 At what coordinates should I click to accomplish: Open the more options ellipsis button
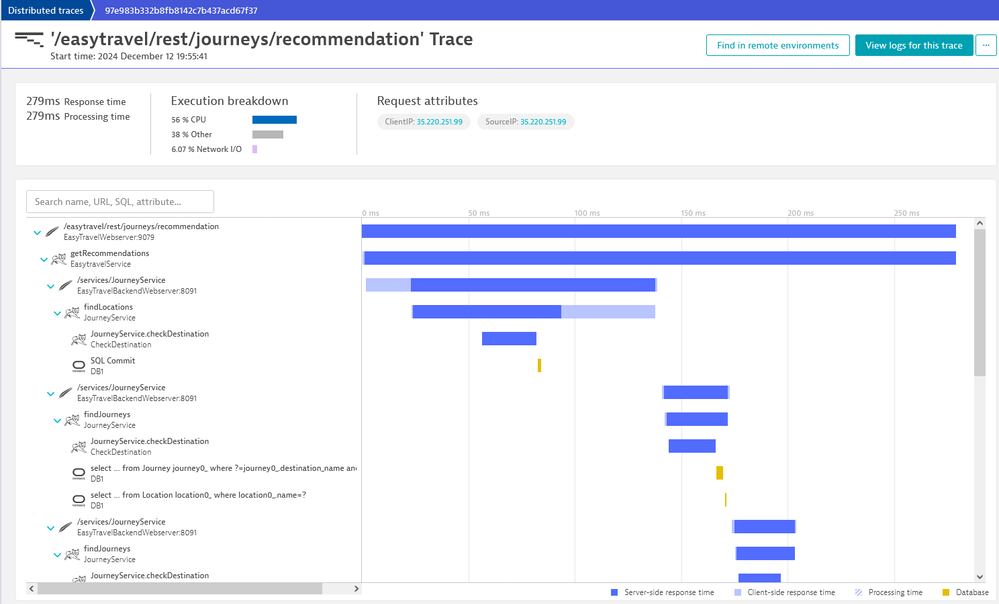[x=986, y=45]
